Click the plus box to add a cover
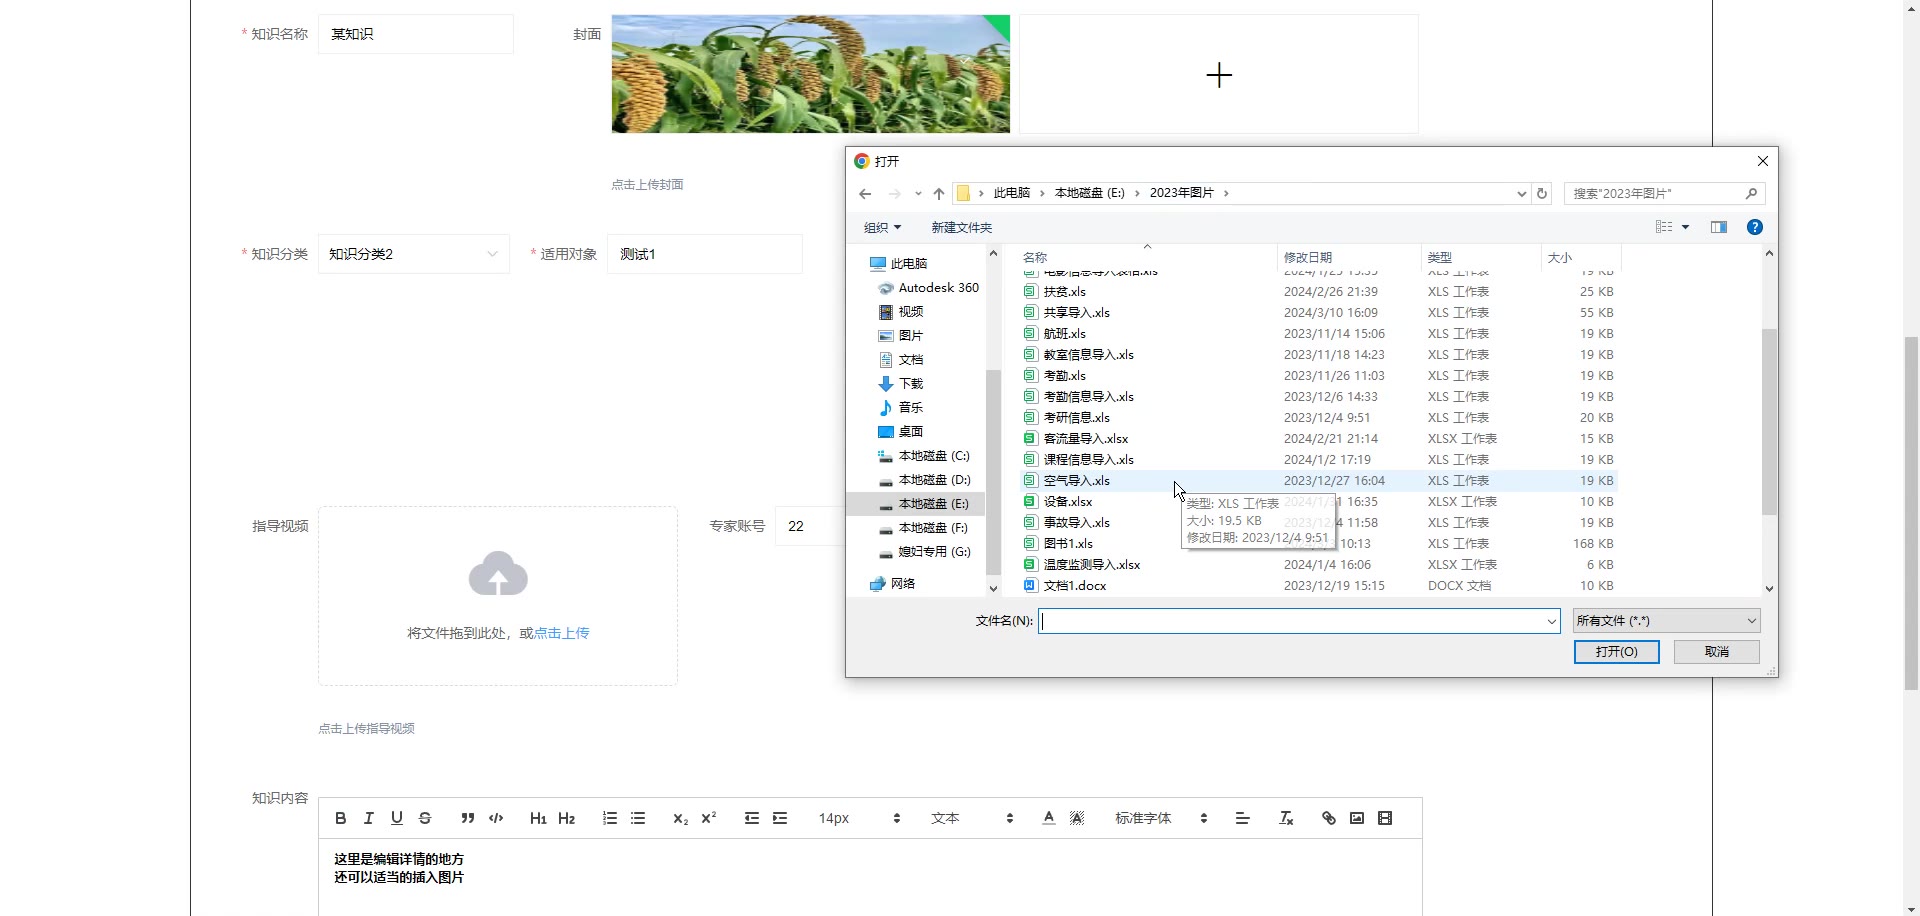The image size is (1920, 916). click(x=1219, y=74)
